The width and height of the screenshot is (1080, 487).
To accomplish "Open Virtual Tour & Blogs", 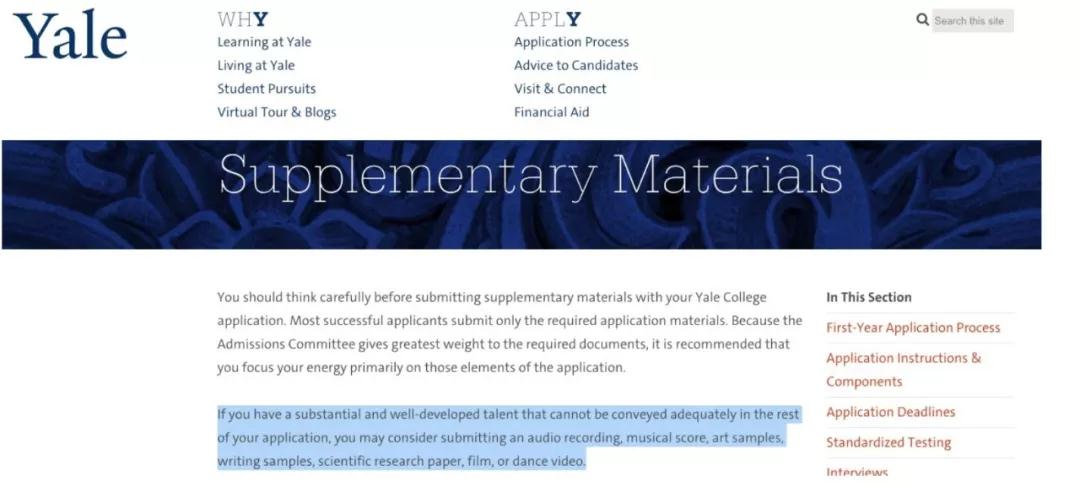I will [x=277, y=112].
